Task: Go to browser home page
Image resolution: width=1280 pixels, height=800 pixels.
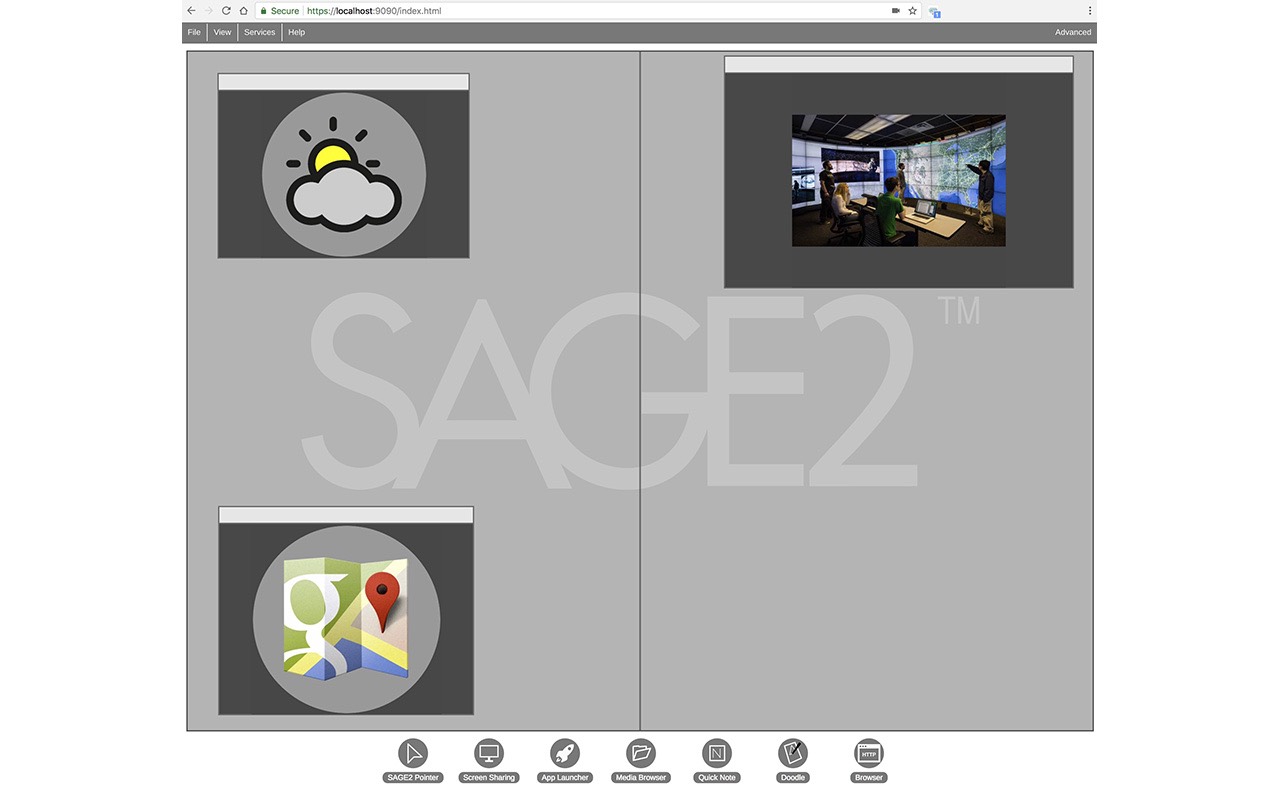Action: click(243, 11)
